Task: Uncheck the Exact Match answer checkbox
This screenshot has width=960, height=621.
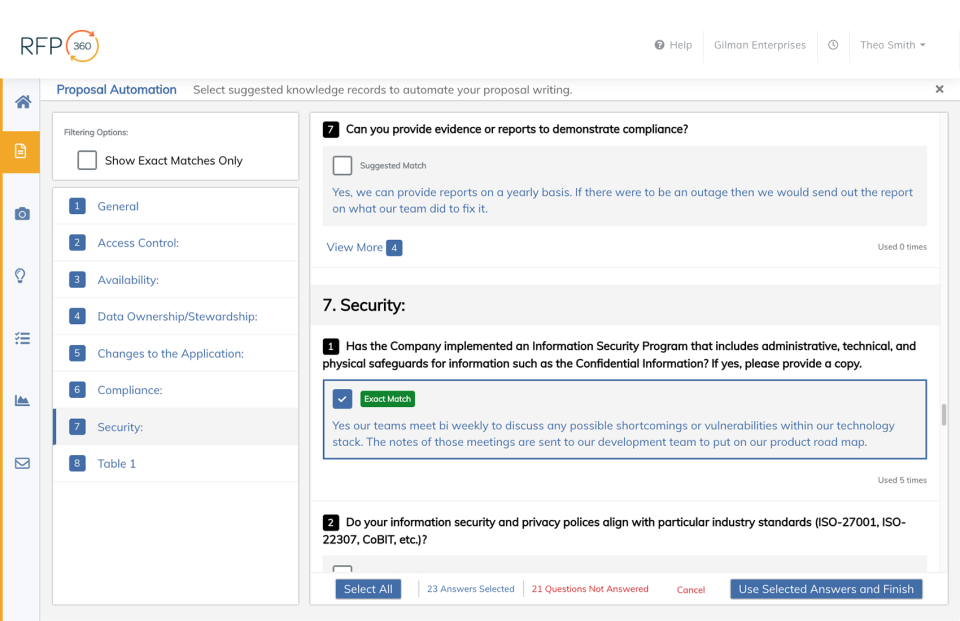Action: pyautogui.click(x=342, y=399)
